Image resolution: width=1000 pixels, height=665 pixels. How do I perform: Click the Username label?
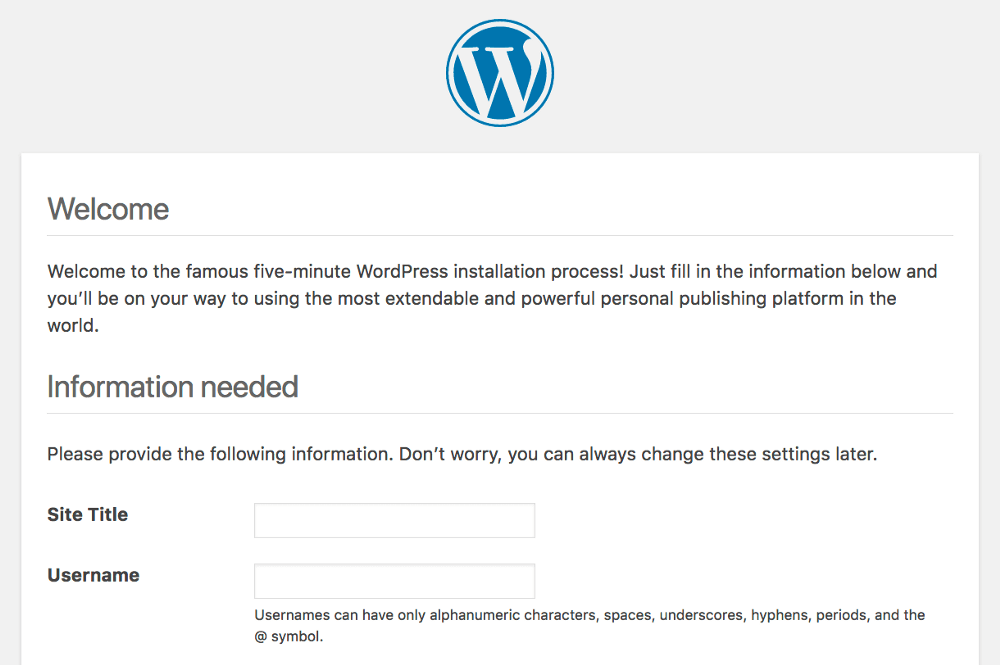(x=93, y=575)
